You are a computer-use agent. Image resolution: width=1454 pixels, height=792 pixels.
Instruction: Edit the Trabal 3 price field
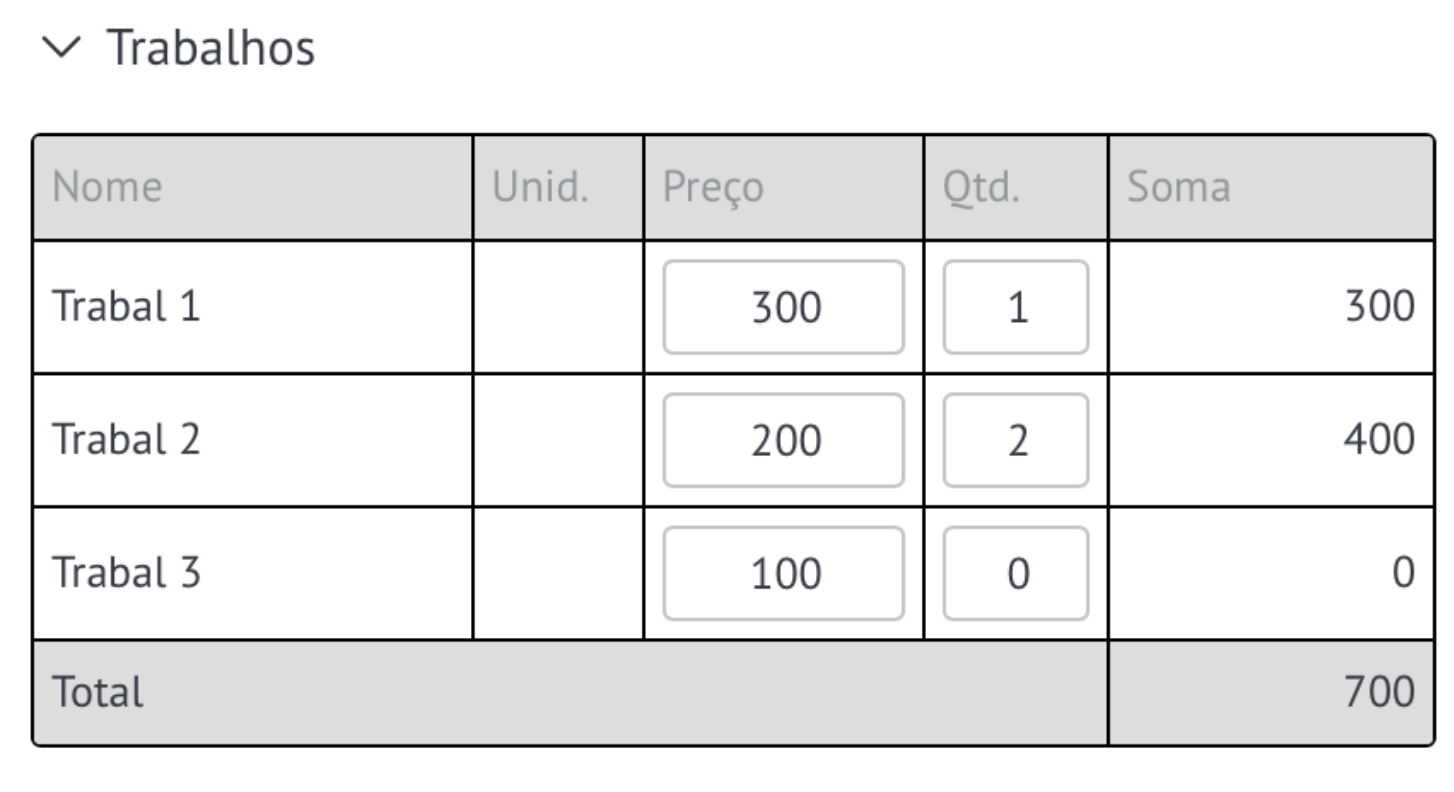point(784,573)
